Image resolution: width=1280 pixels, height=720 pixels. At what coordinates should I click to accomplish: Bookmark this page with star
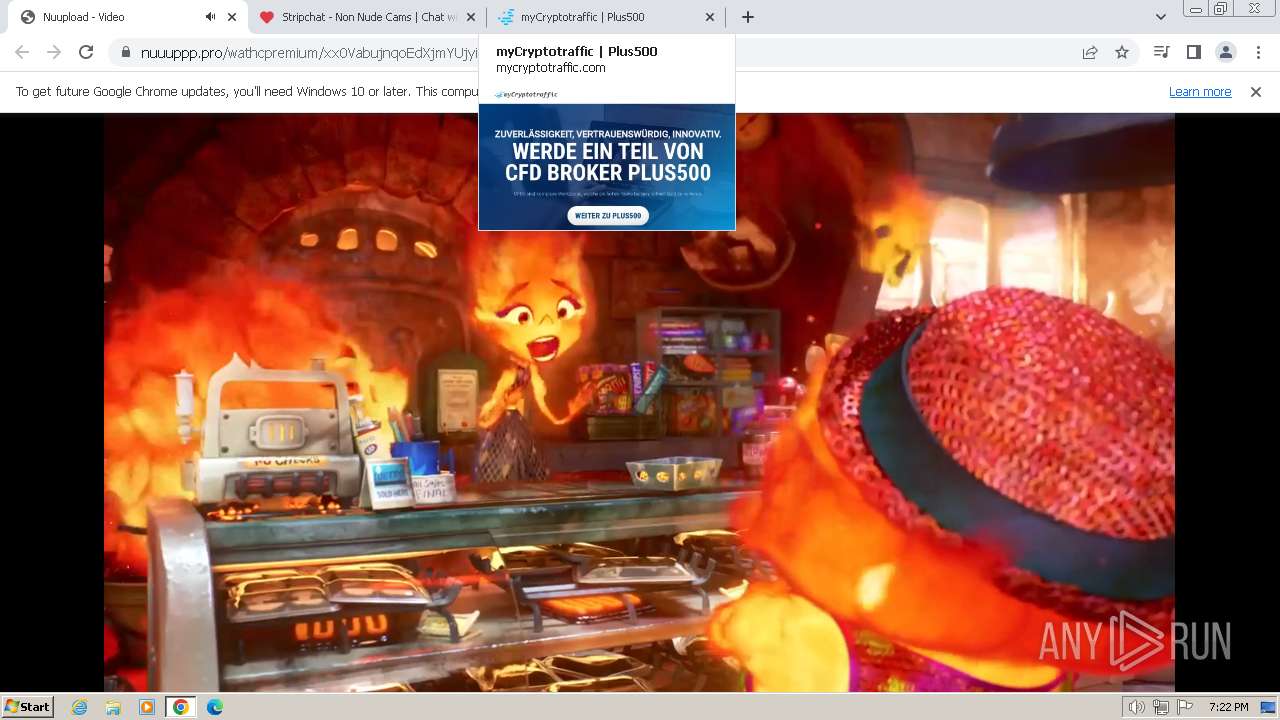click(x=1122, y=53)
